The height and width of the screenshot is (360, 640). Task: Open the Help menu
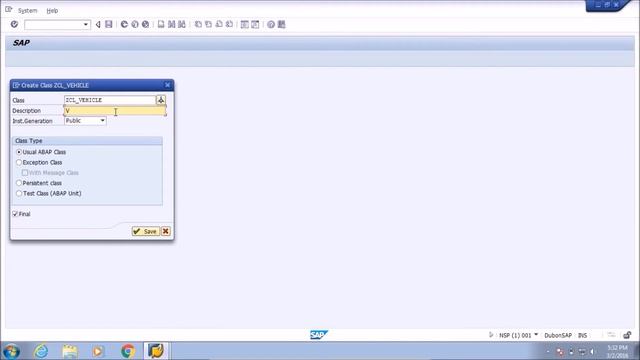point(52,11)
